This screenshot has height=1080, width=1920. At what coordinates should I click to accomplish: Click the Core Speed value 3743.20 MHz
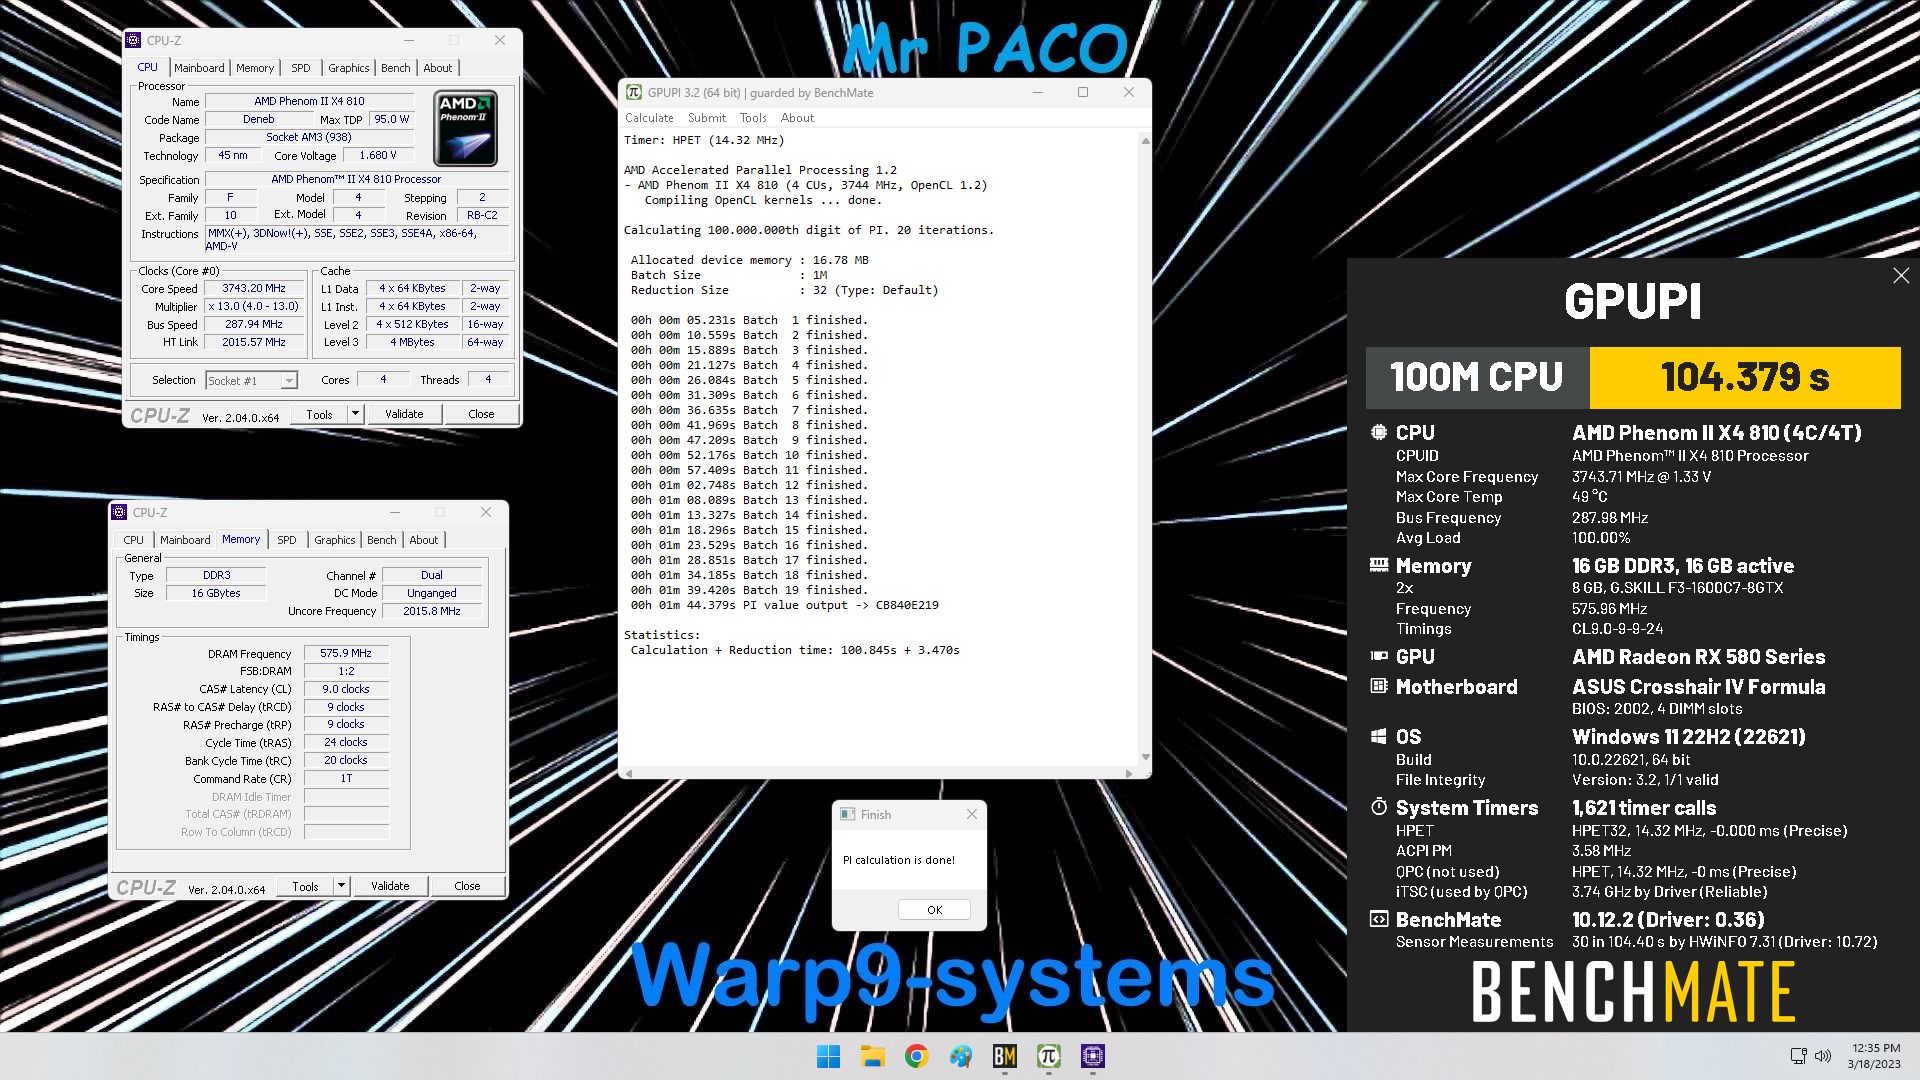coord(254,288)
